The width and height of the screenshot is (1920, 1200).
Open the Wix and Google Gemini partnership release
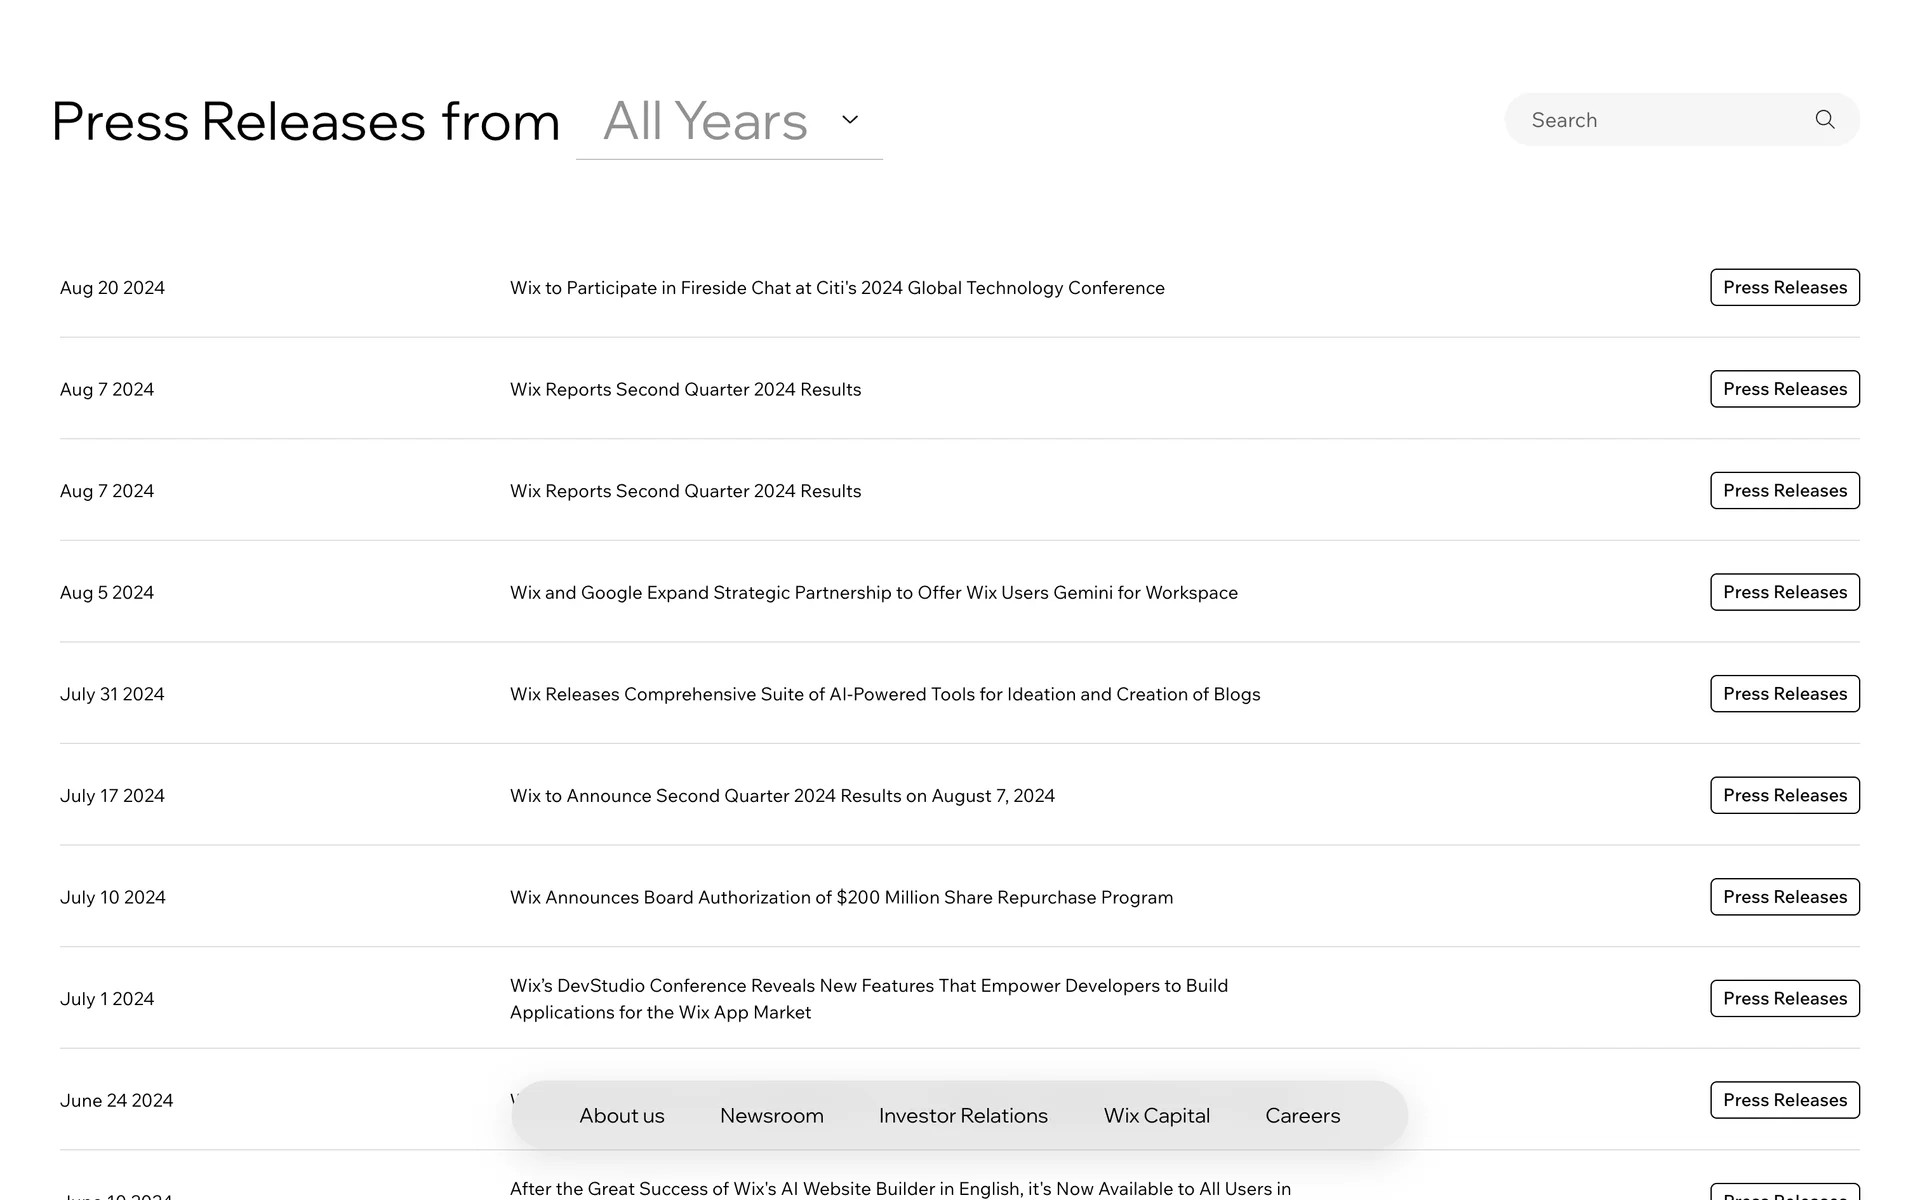(x=873, y=593)
